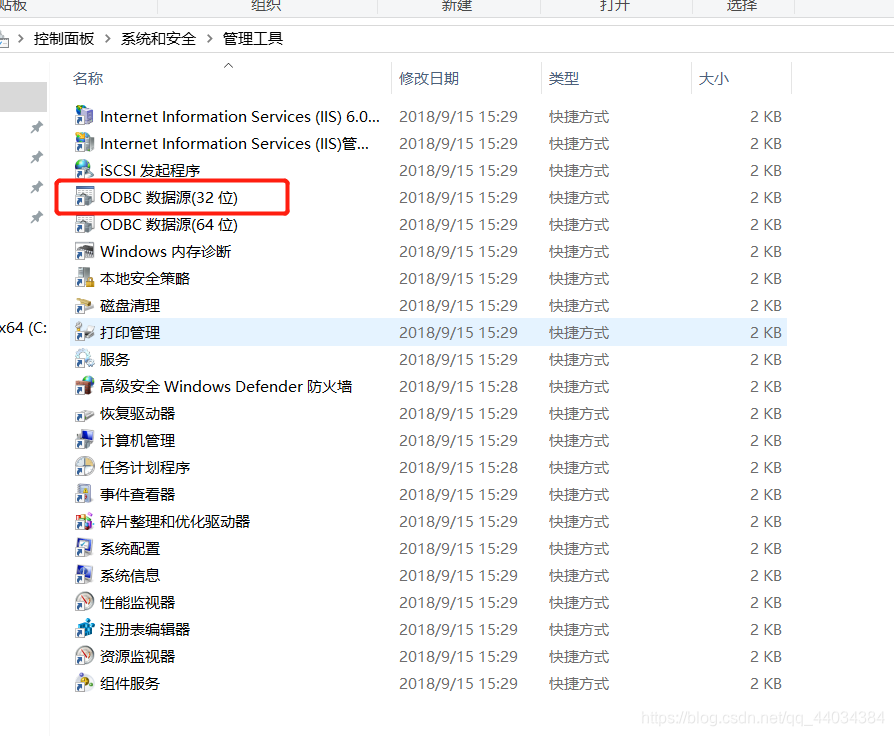Select the 性能监视器 entry name

137,603
